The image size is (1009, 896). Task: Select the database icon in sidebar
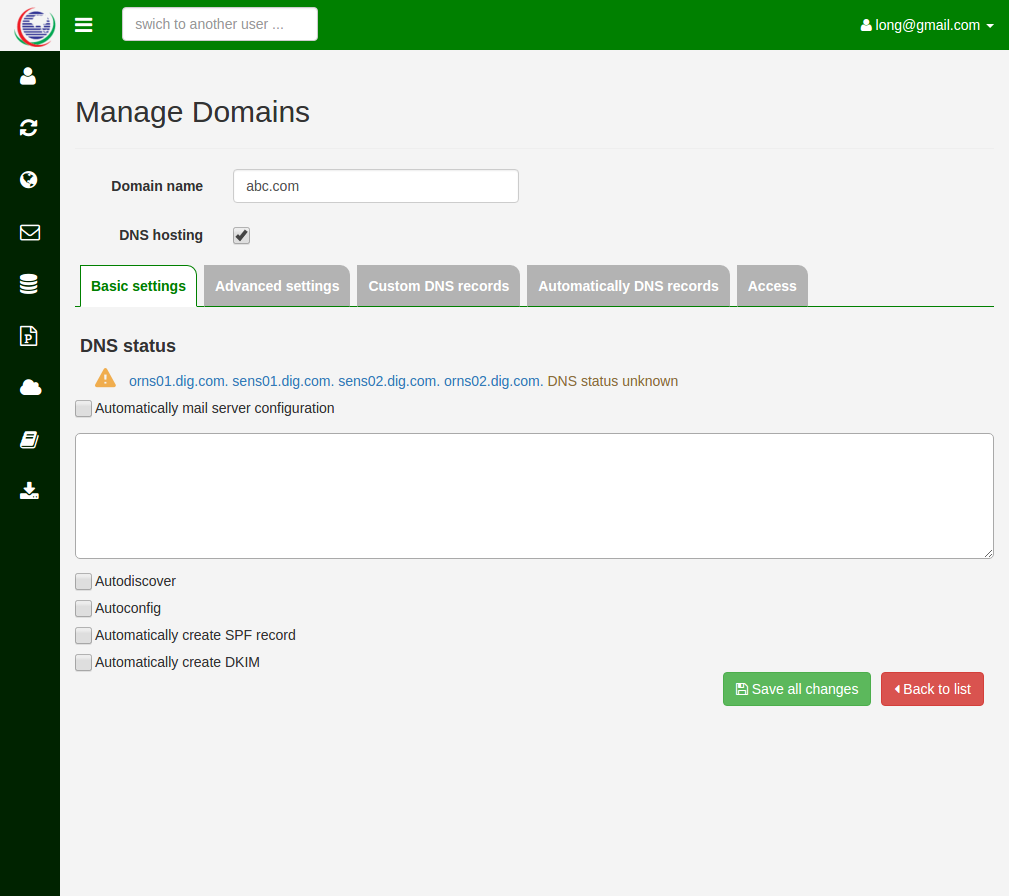pos(29,284)
